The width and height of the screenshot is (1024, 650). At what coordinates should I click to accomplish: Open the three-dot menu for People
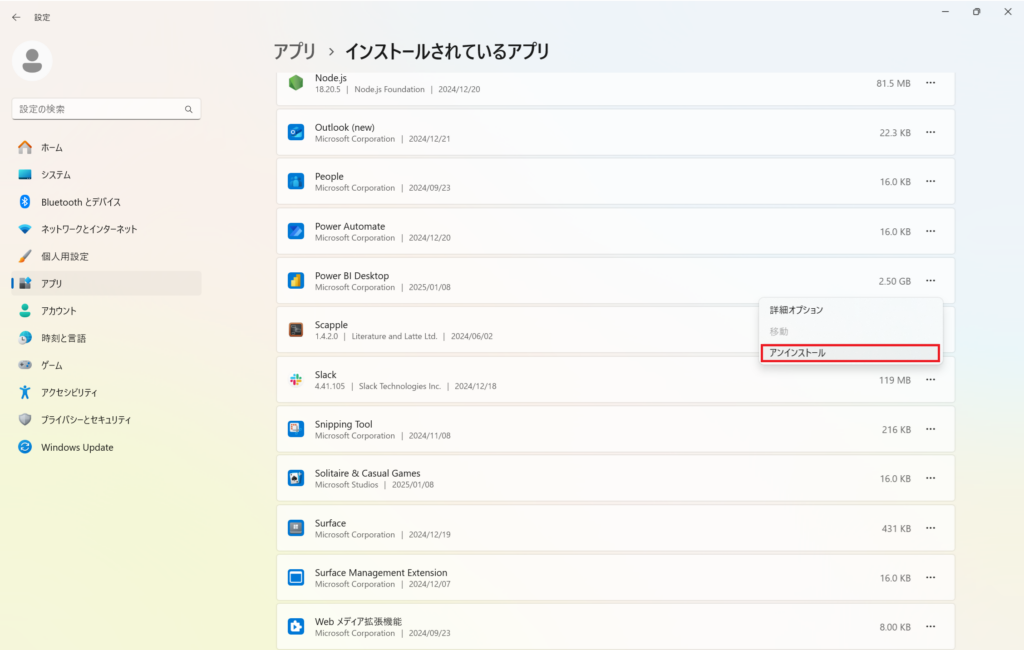pos(931,182)
